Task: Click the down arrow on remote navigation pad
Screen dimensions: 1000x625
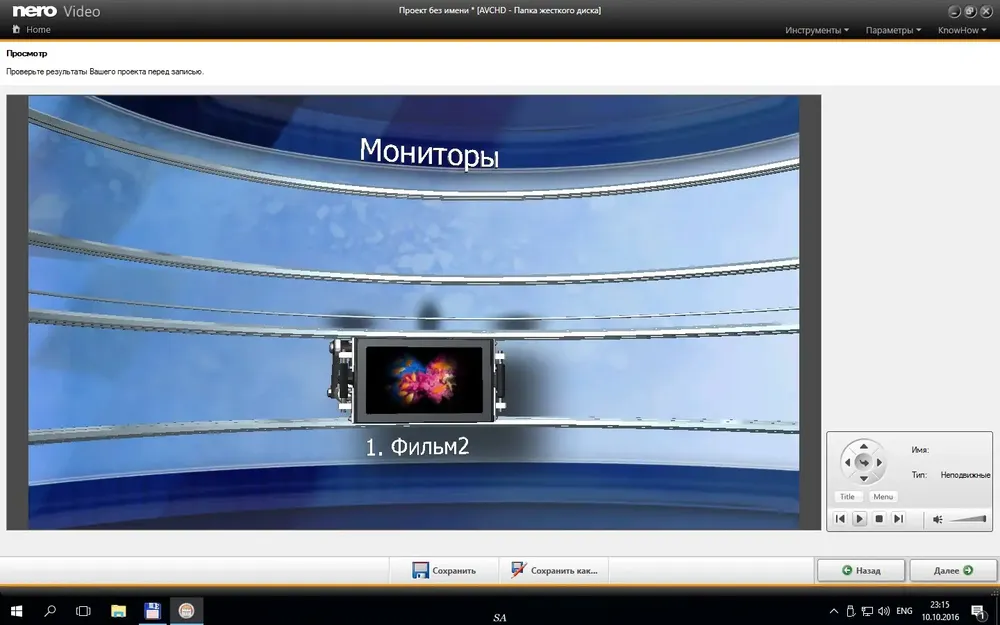Action: [864, 478]
